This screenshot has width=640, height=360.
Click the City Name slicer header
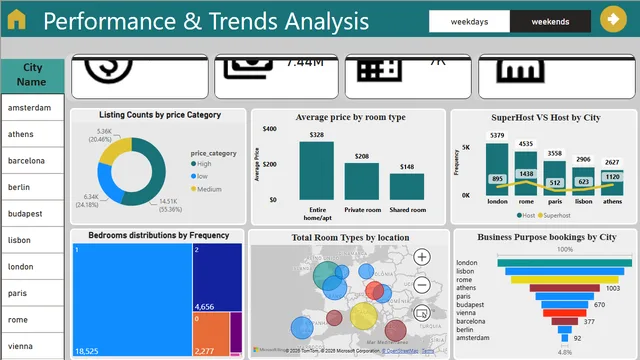click(32, 75)
